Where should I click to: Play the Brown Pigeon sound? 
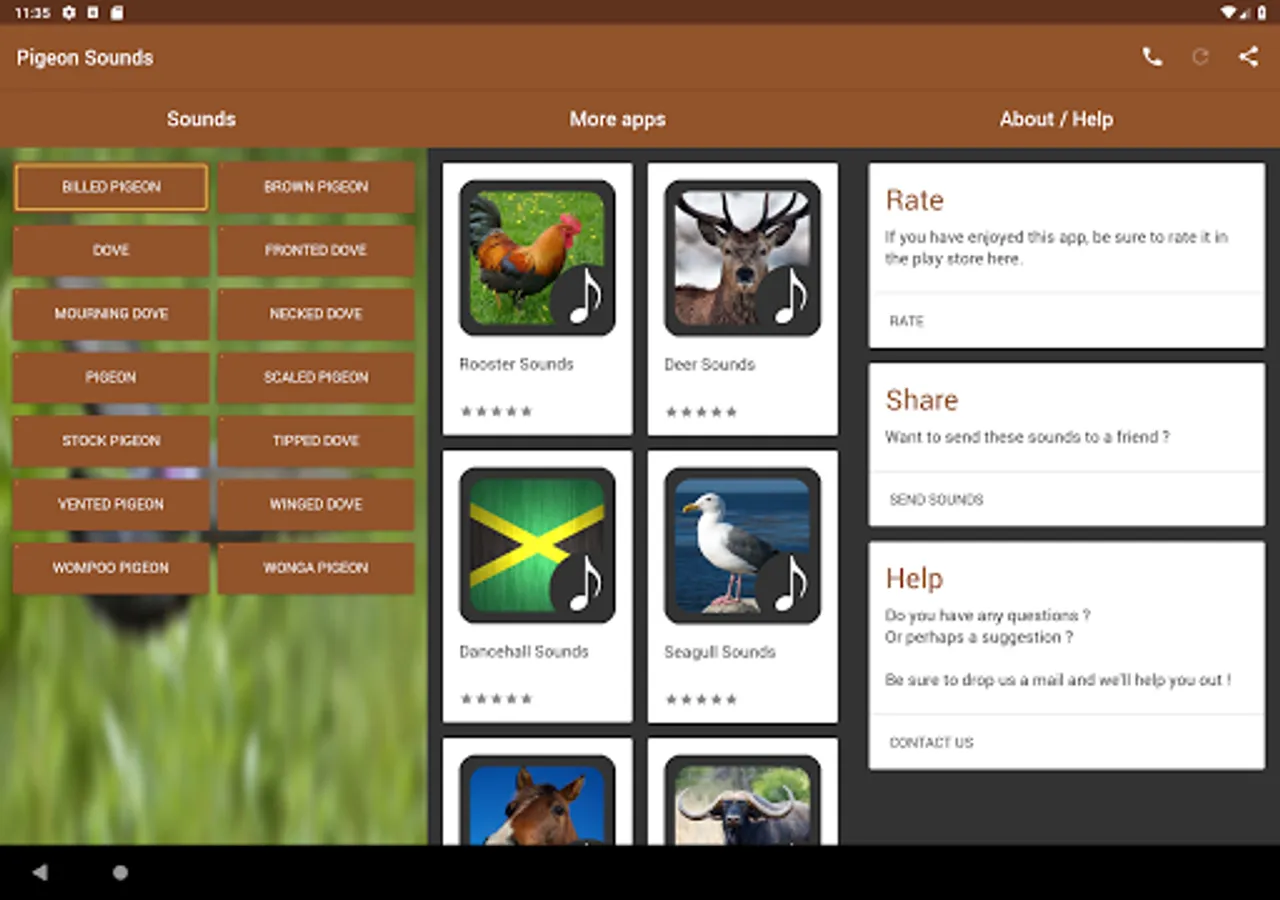[x=316, y=187]
